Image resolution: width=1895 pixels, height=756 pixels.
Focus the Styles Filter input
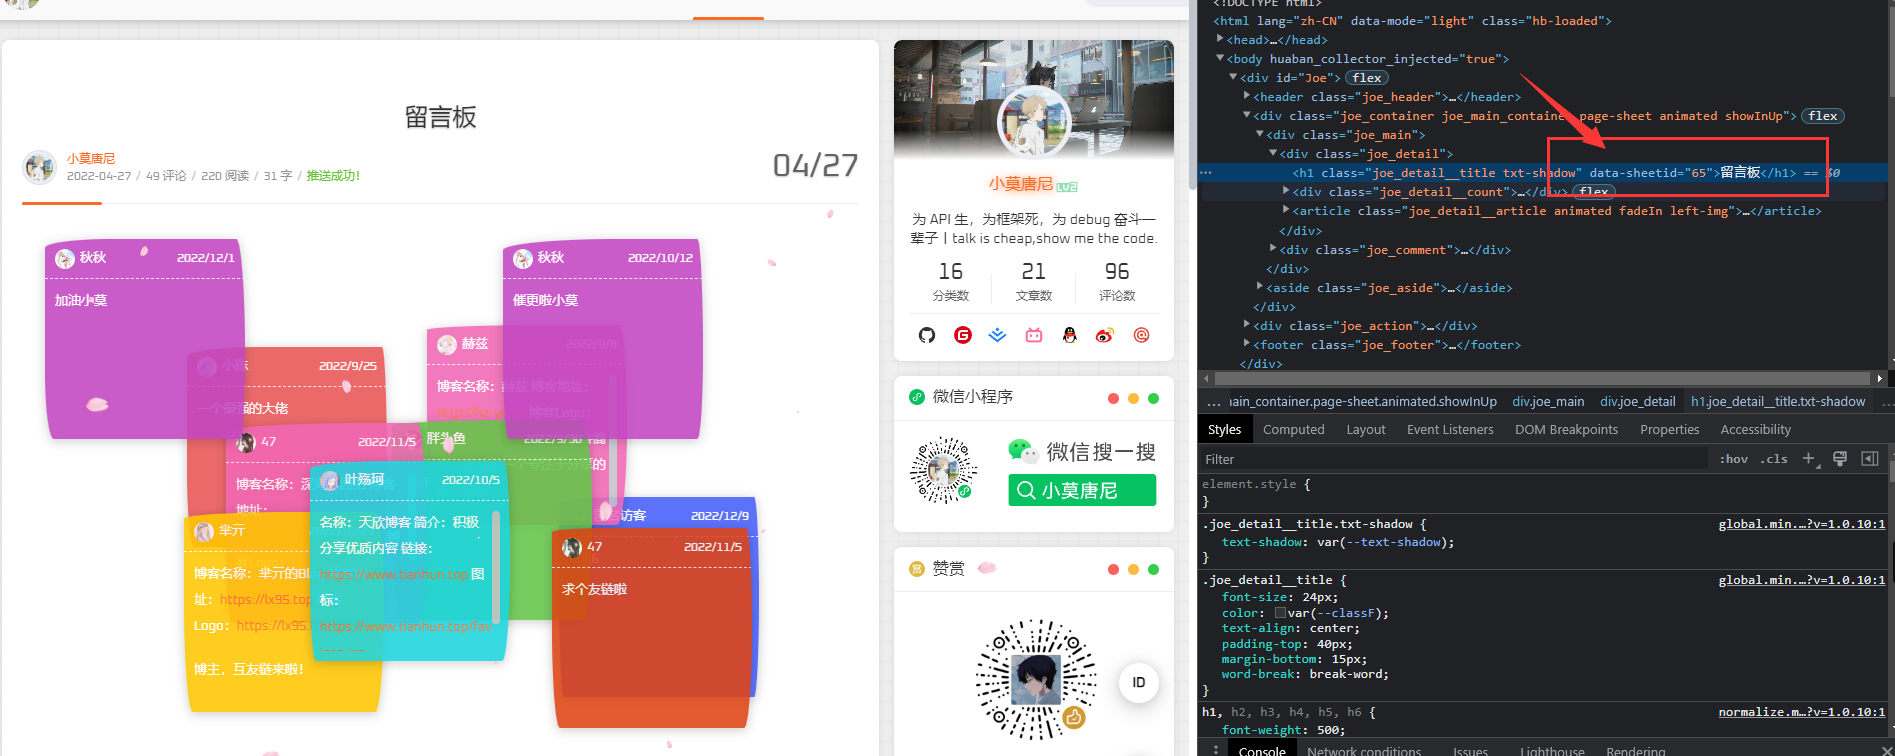click(x=1454, y=459)
